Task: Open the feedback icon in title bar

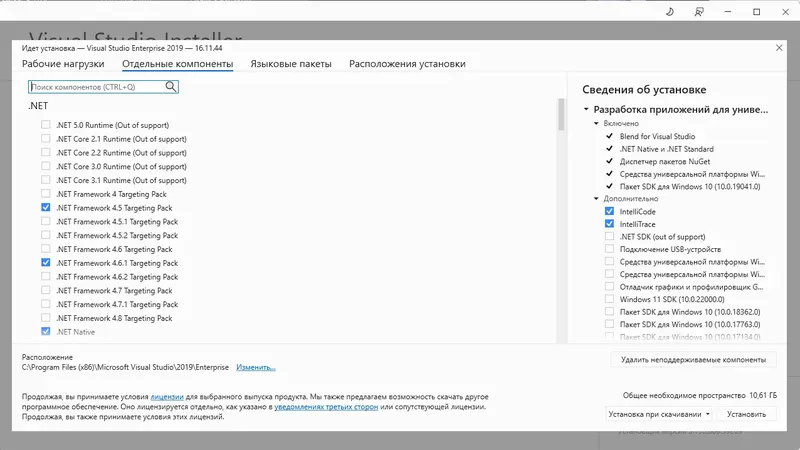Action: pyautogui.click(x=699, y=12)
